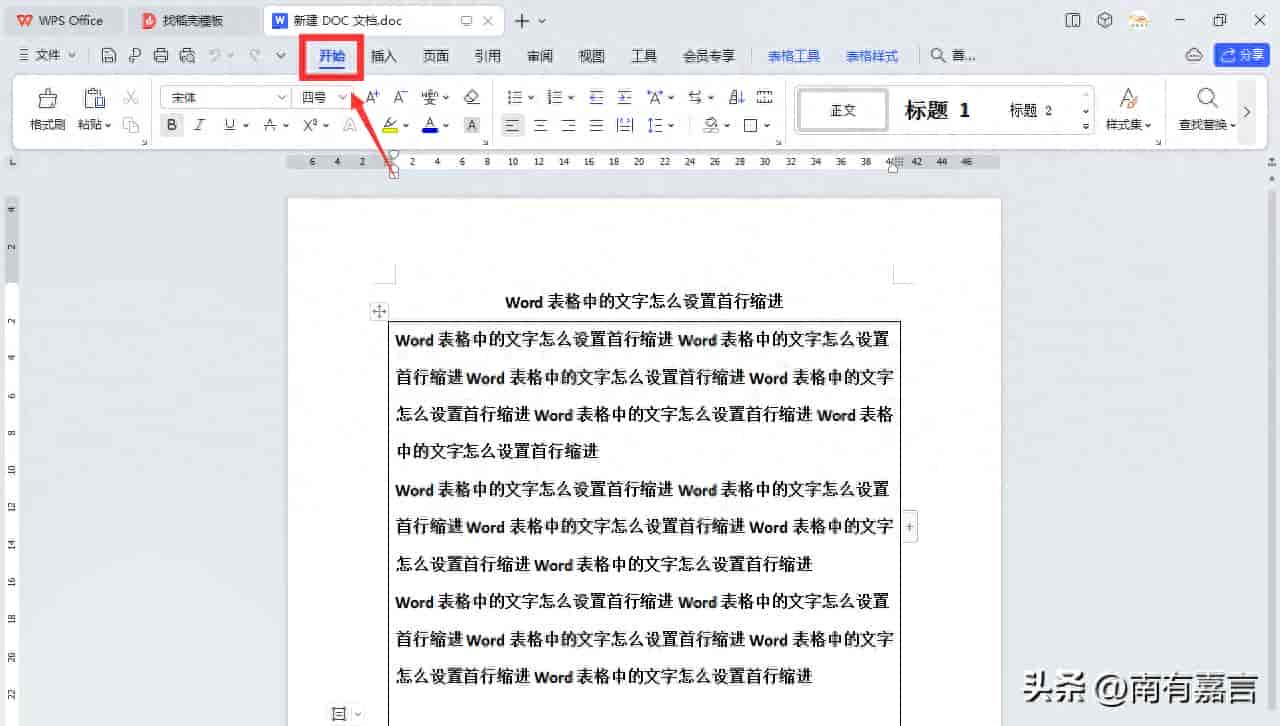The width and height of the screenshot is (1280, 726).
Task: Click the Sort (A-Z arrow) icon
Action: [x=737, y=97]
